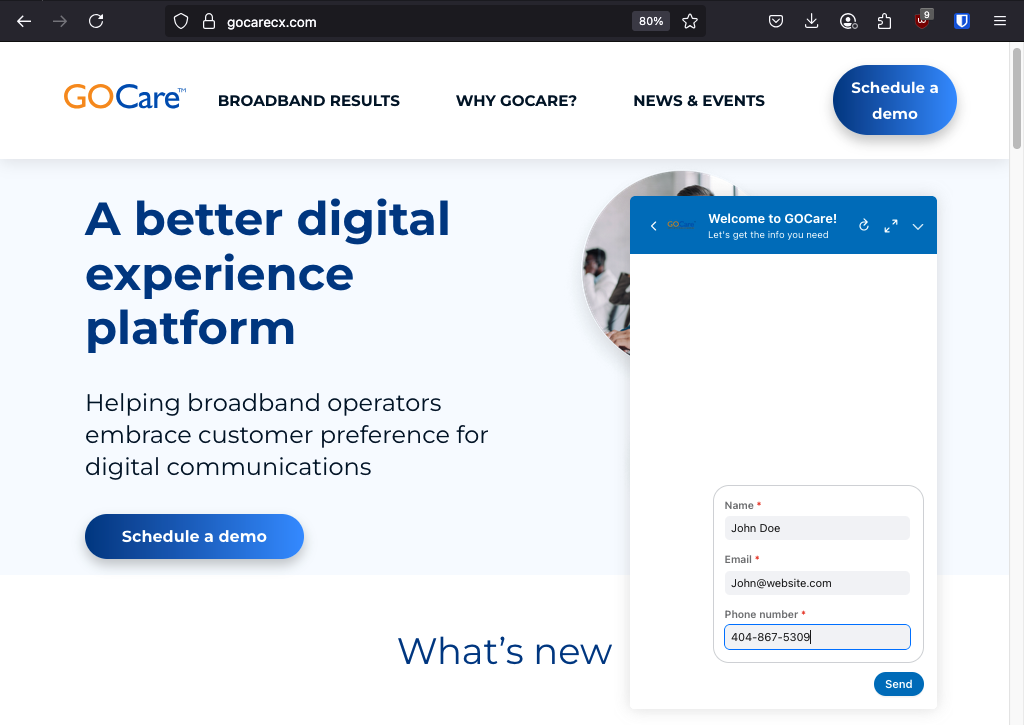Click the Phone number input field
Screen dimensions: 1024x725
(x=817, y=637)
